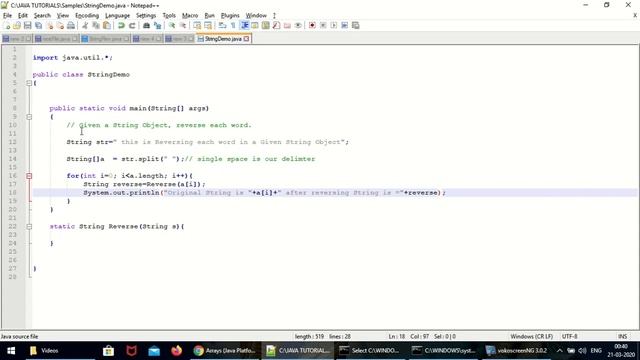Image resolution: width=640 pixels, height=360 pixels.
Task: Run macro multiple times icon
Action: tap(344, 25)
